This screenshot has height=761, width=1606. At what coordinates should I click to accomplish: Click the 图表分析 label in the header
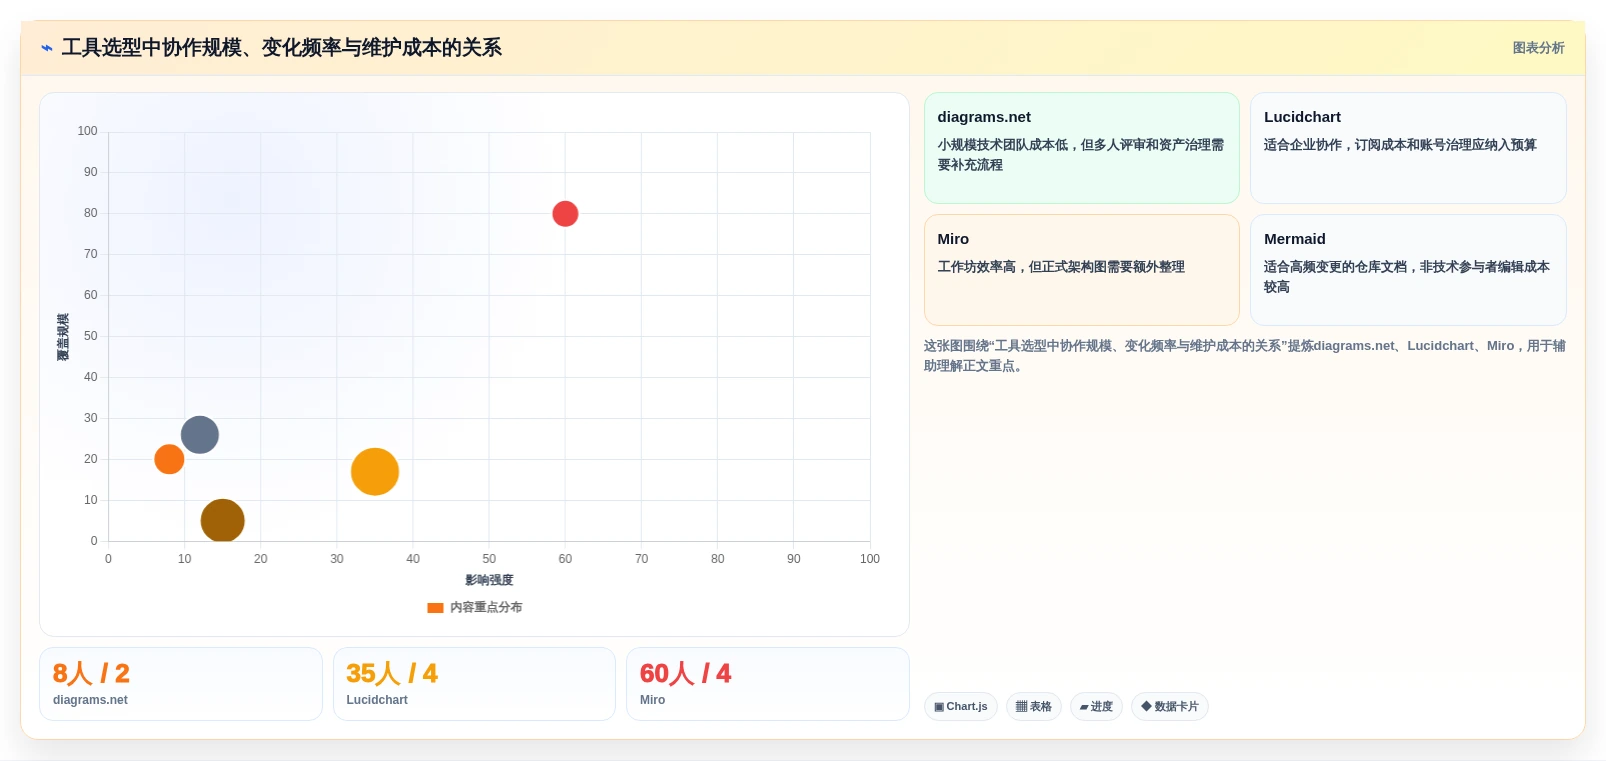1538,48
